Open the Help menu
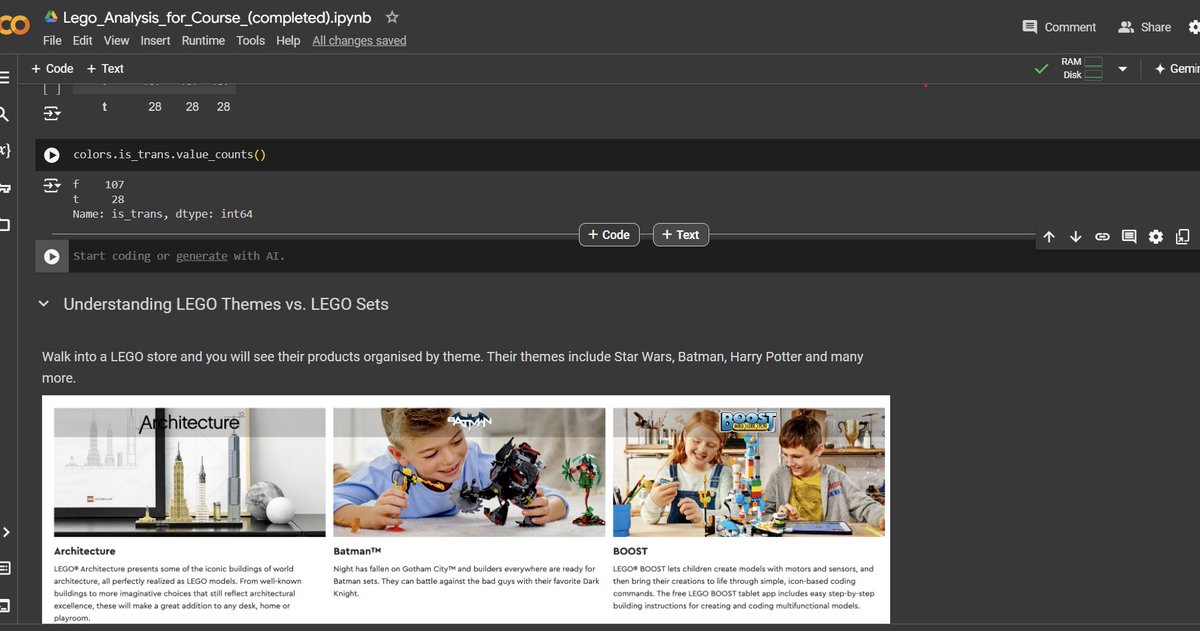Viewport: 1200px width, 631px height. point(288,41)
